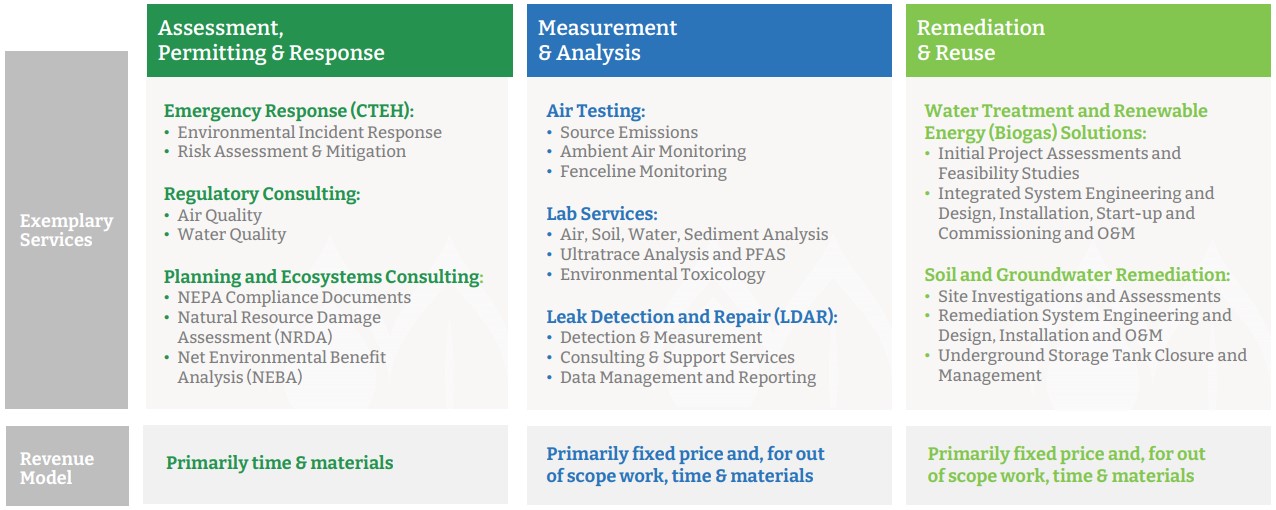Select the NEPA Compliance Documents item
Screen dimensions: 1276x510
click(294, 297)
